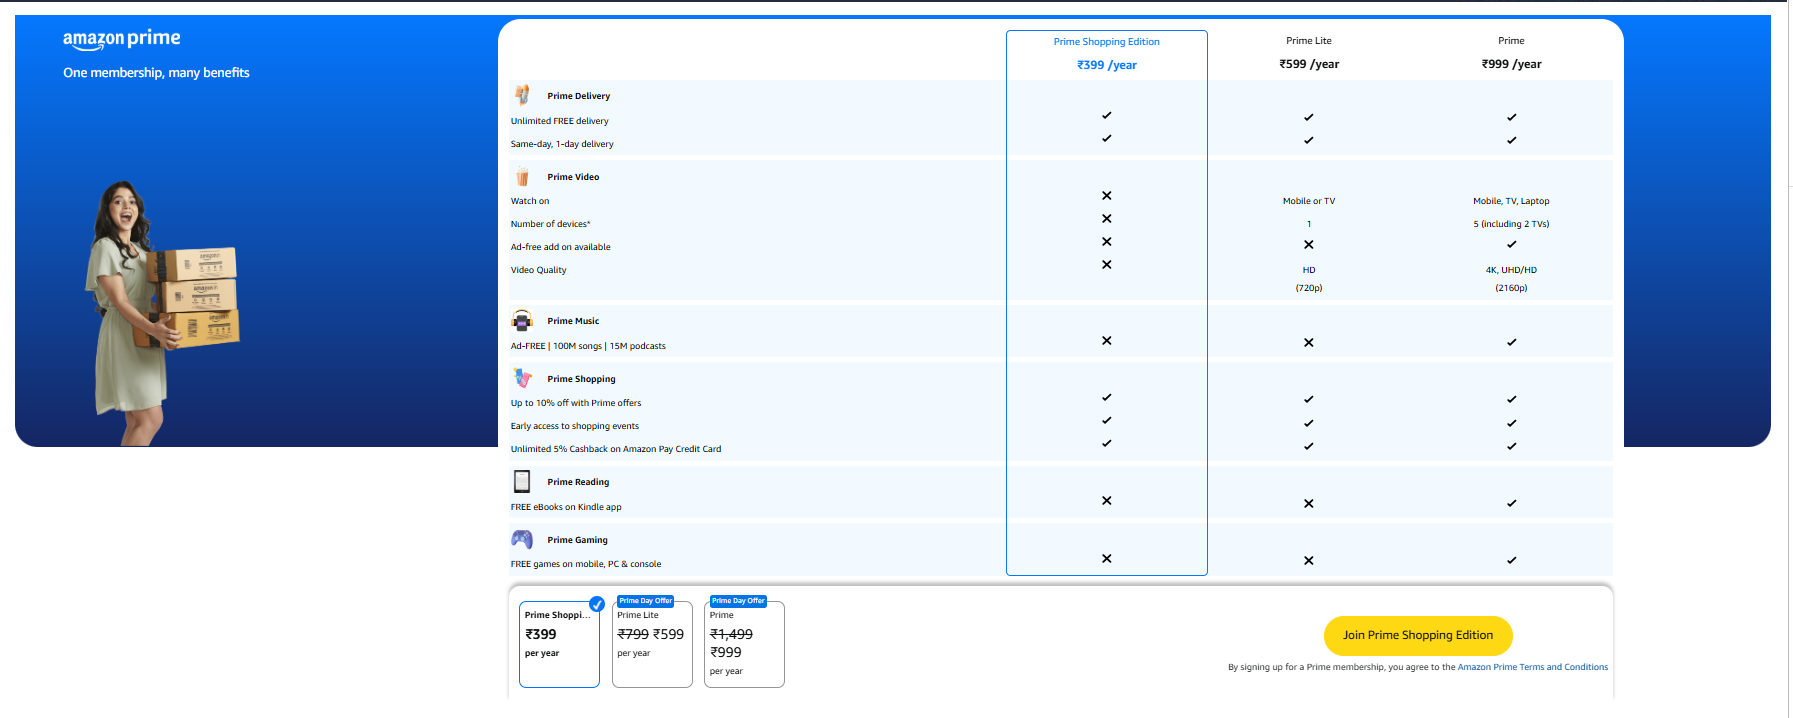Click the Prime Delivery package icon
The height and width of the screenshot is (718, 1793).
coord(522,95)
